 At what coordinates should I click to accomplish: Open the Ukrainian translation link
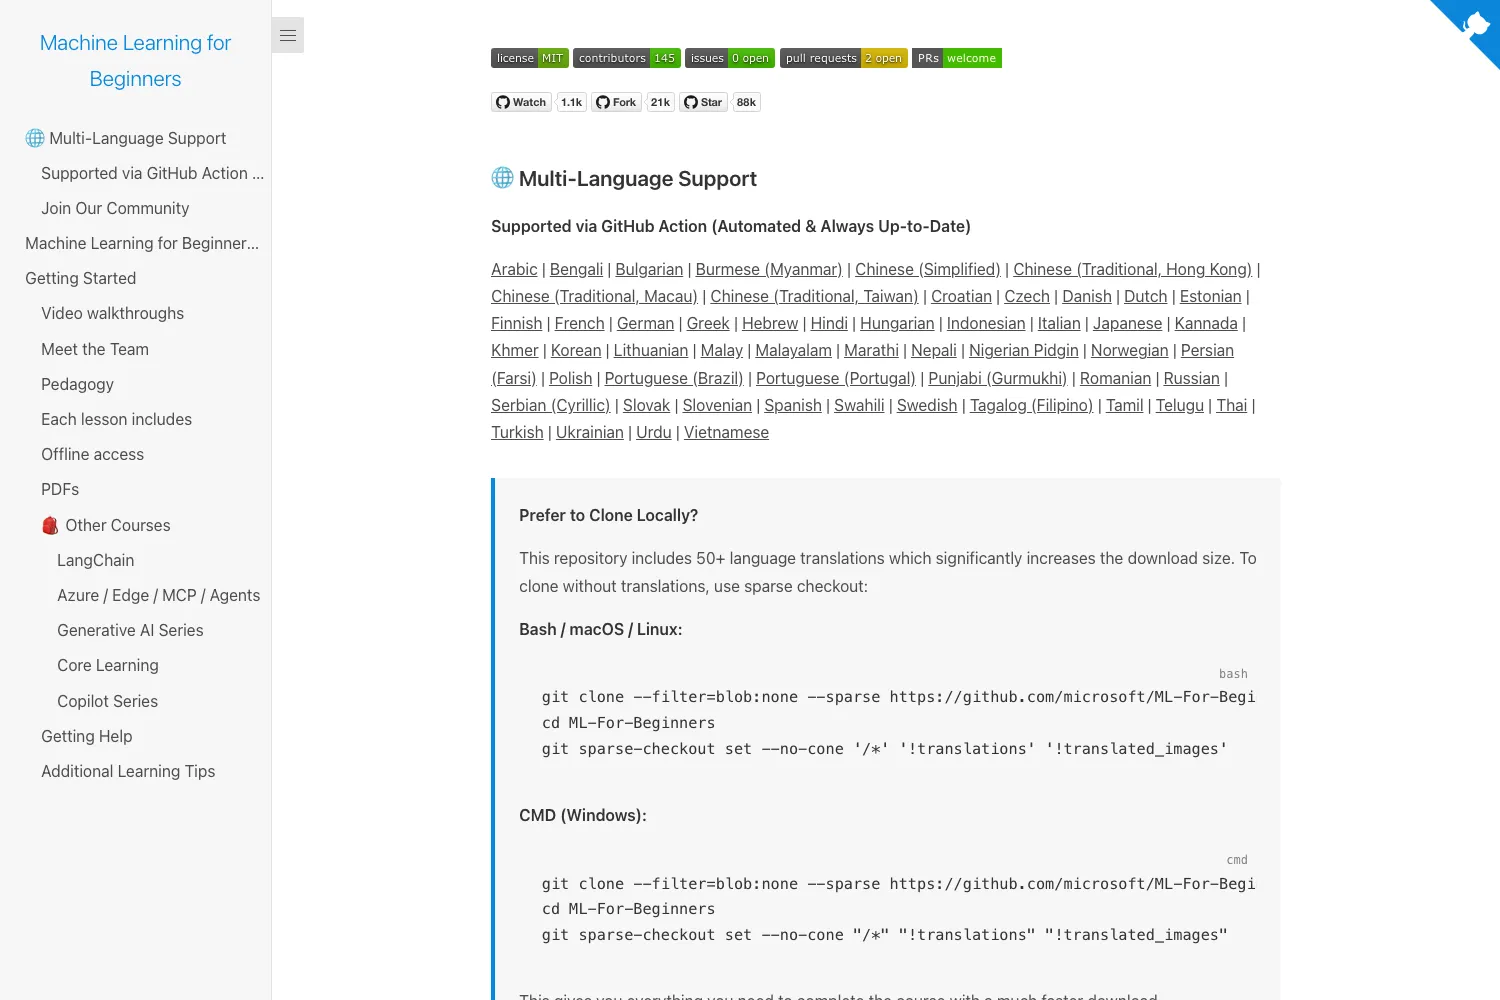point(590,432)
